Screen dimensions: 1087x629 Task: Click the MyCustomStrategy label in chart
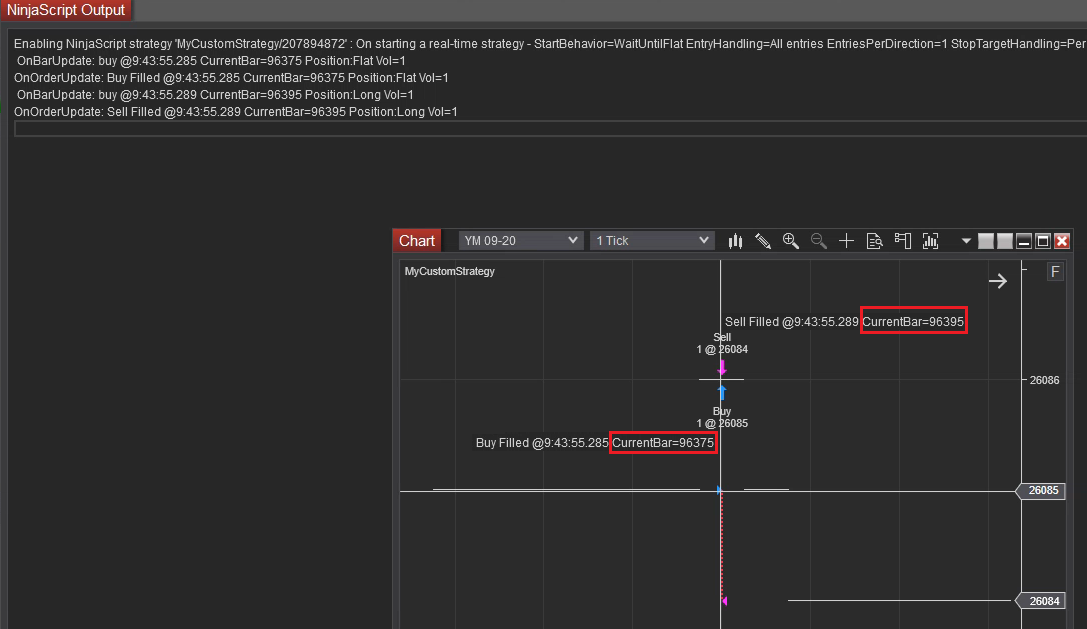coord(449,271)
